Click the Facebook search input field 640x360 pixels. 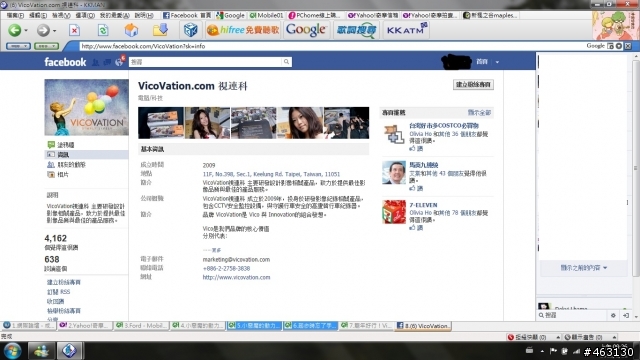[x=205, y=62]
